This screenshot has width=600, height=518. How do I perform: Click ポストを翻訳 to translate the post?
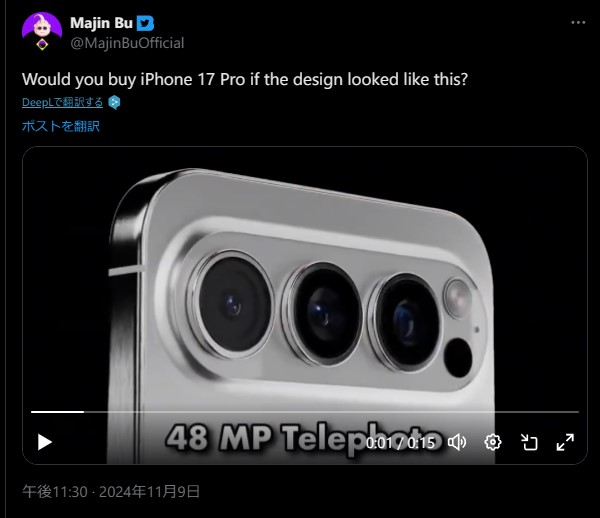(61, 126)
